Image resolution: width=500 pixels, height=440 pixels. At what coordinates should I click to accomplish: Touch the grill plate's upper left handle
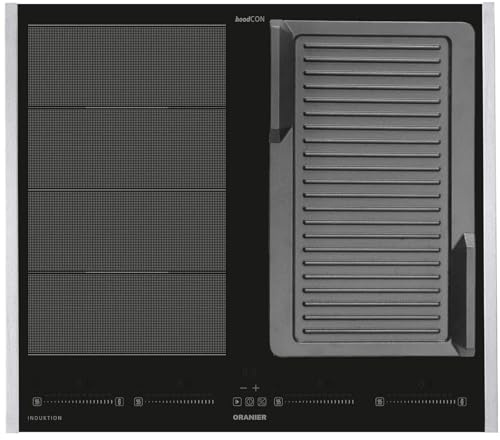[x=280, y=82]
